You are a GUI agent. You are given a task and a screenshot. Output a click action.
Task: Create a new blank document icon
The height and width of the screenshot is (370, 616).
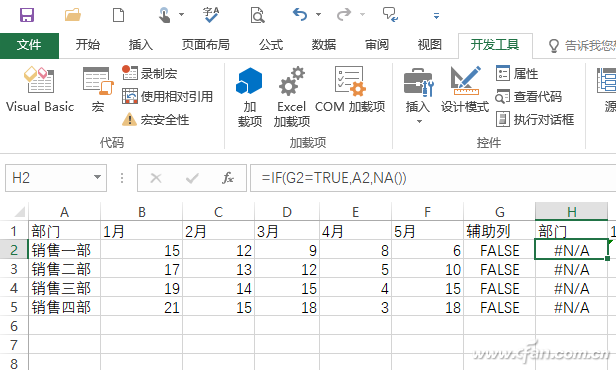pos(118,15)
